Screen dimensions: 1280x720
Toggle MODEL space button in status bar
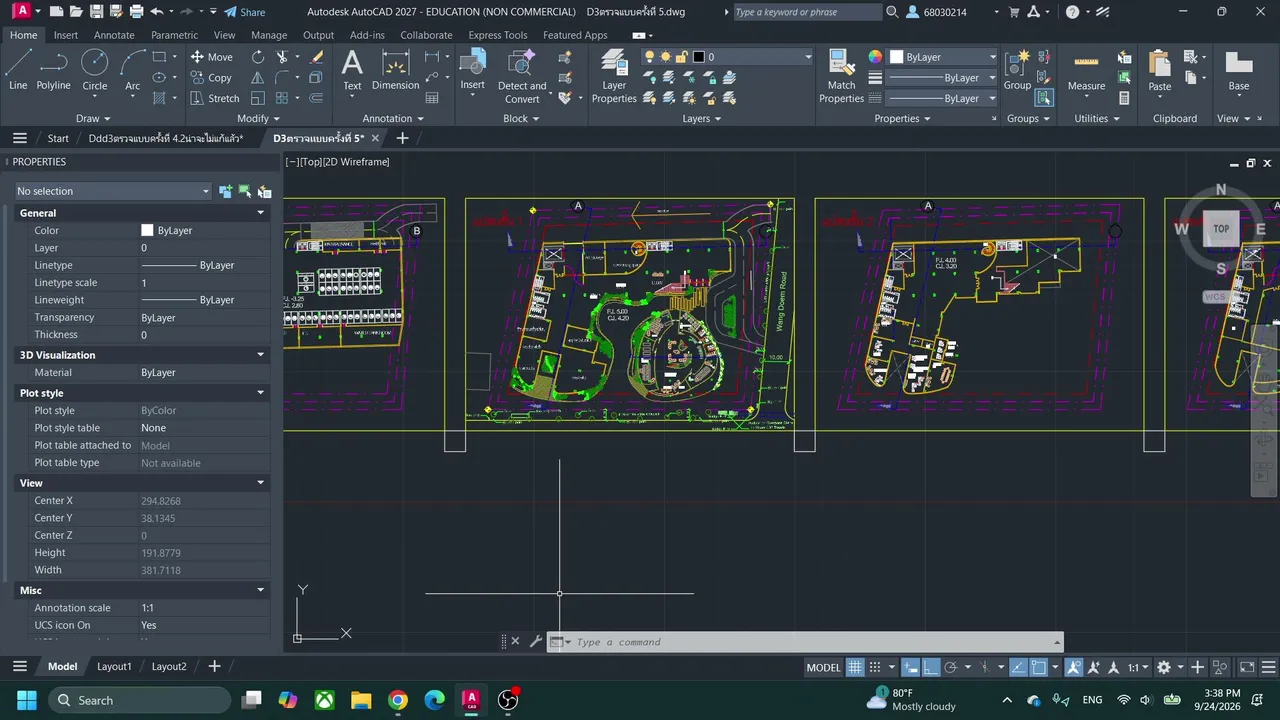824,667
